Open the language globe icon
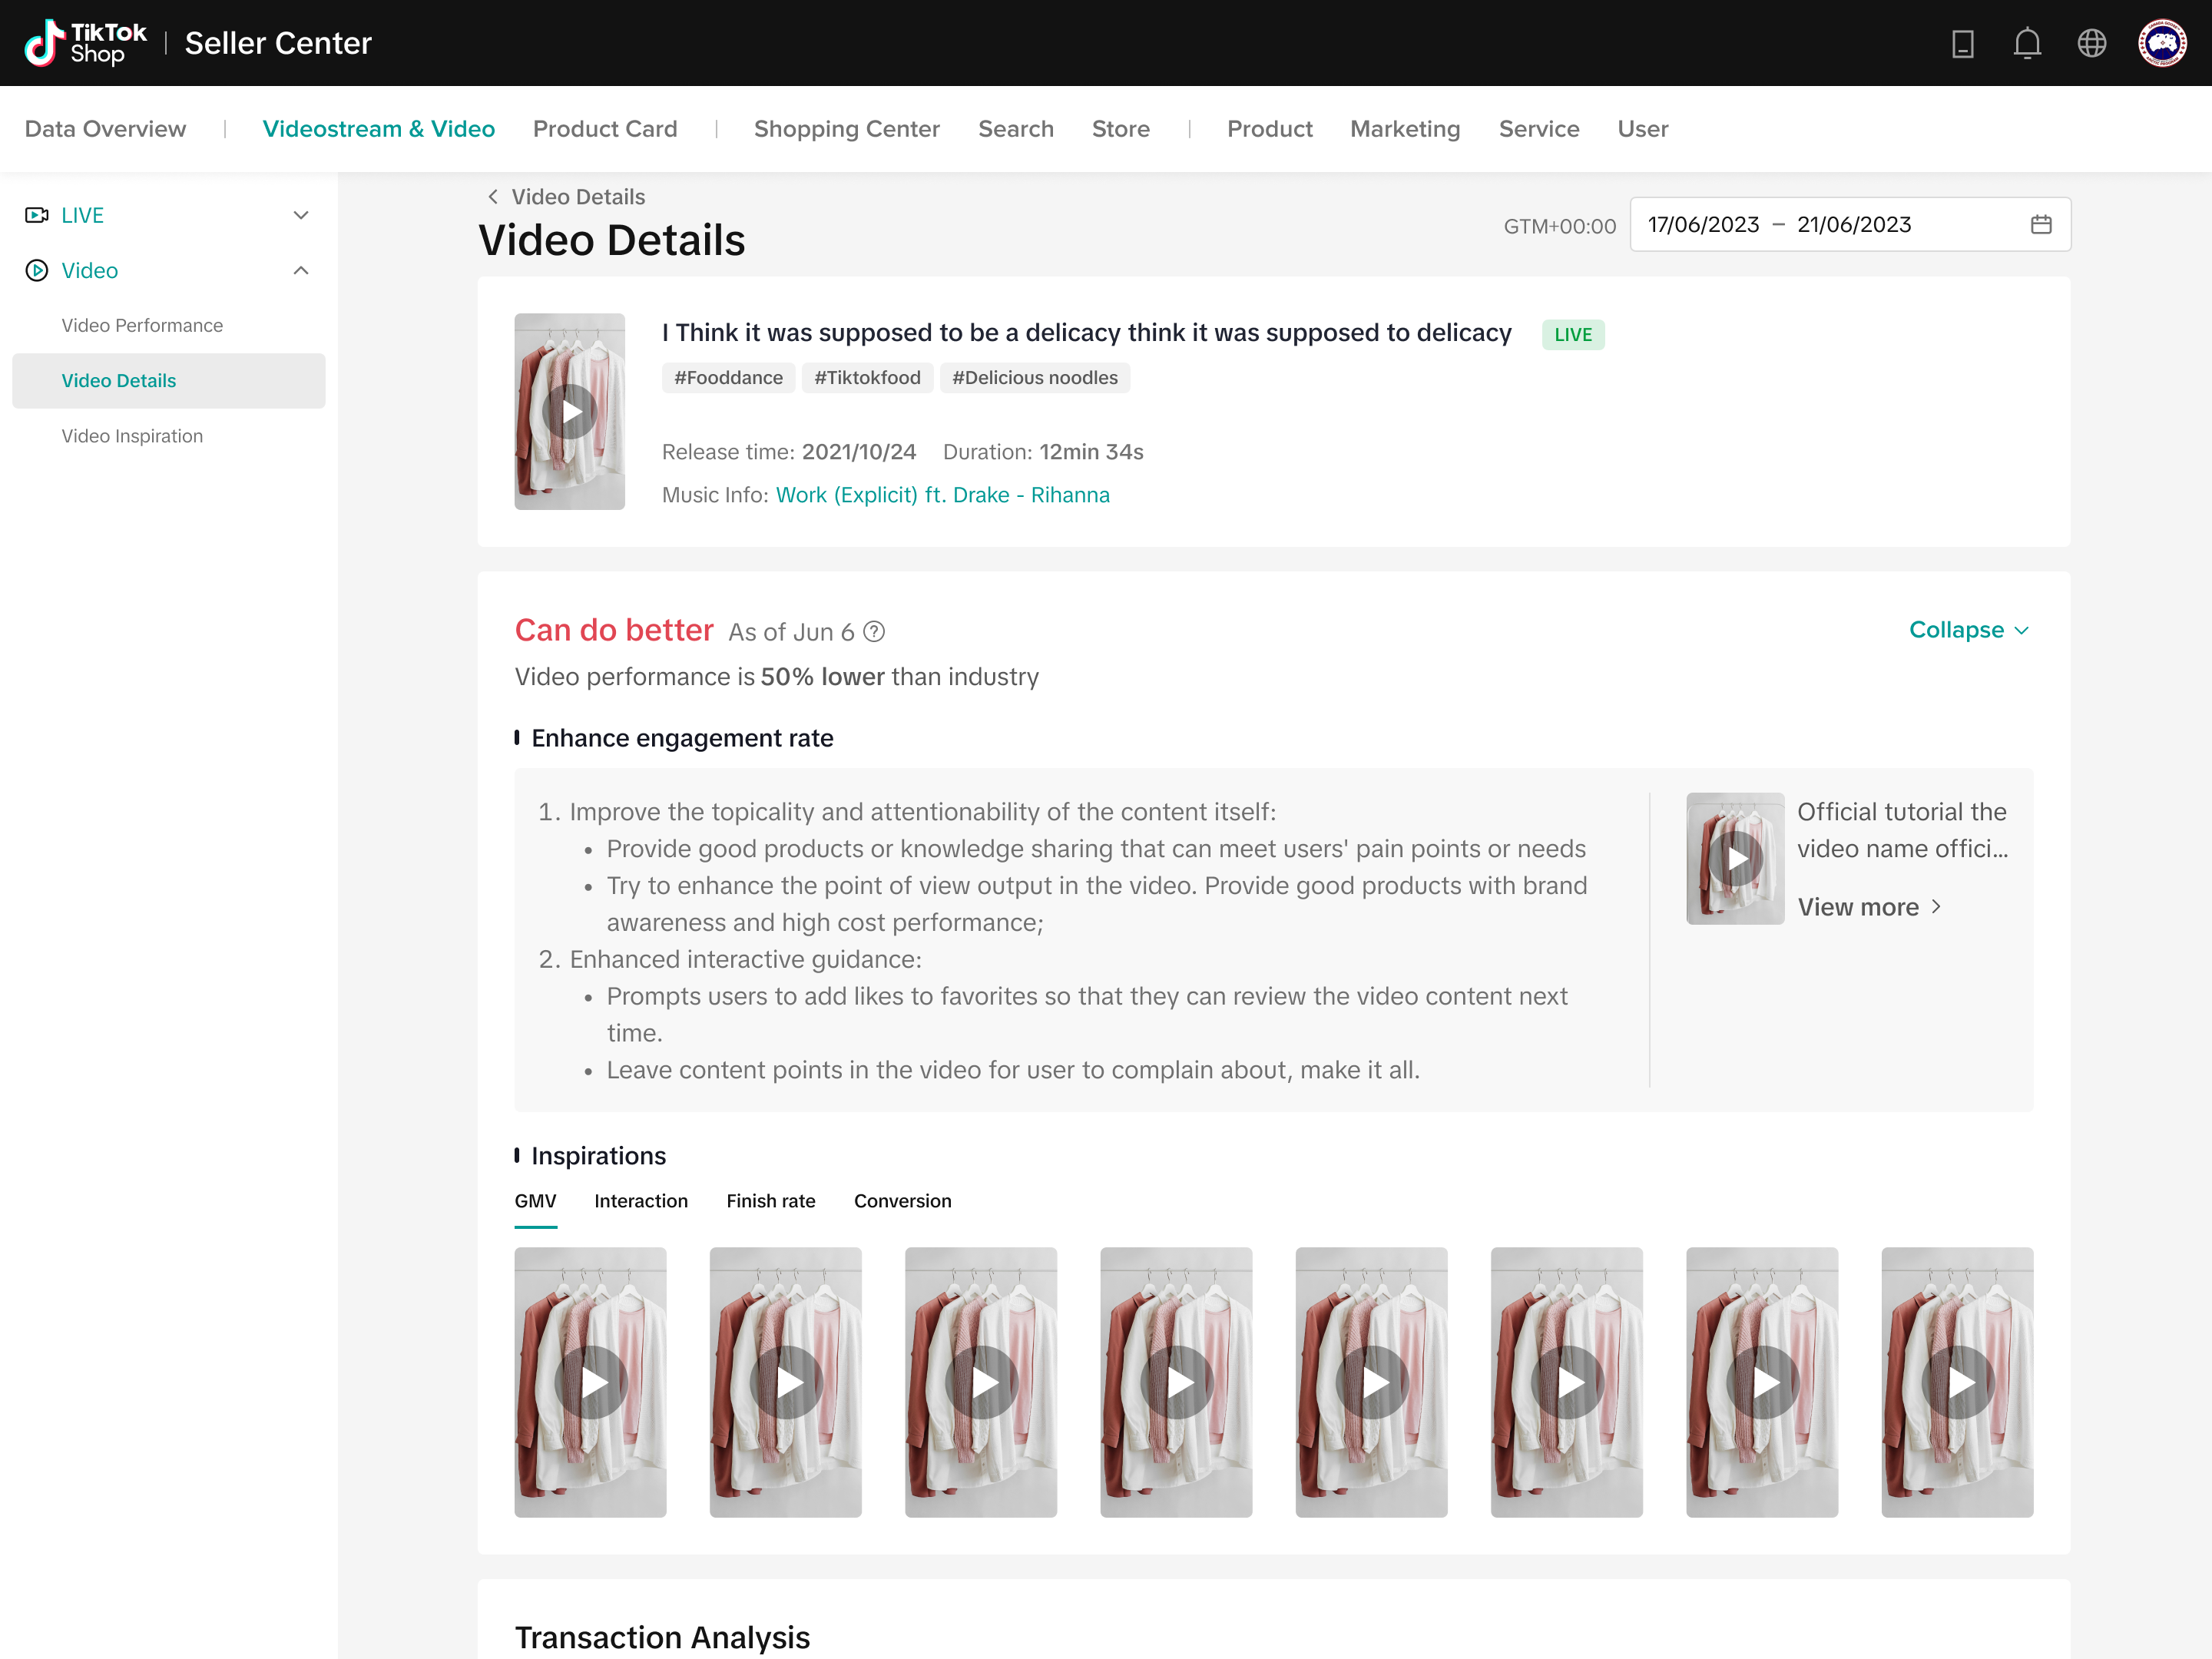The width and height of the screenshot is (2212, 1659). tap(2091, 43)
